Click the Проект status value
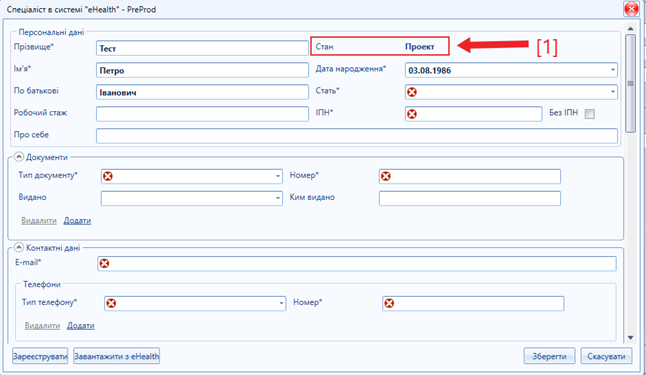The width and height of the screenshot is (646, 375). (x=419, y=47)
